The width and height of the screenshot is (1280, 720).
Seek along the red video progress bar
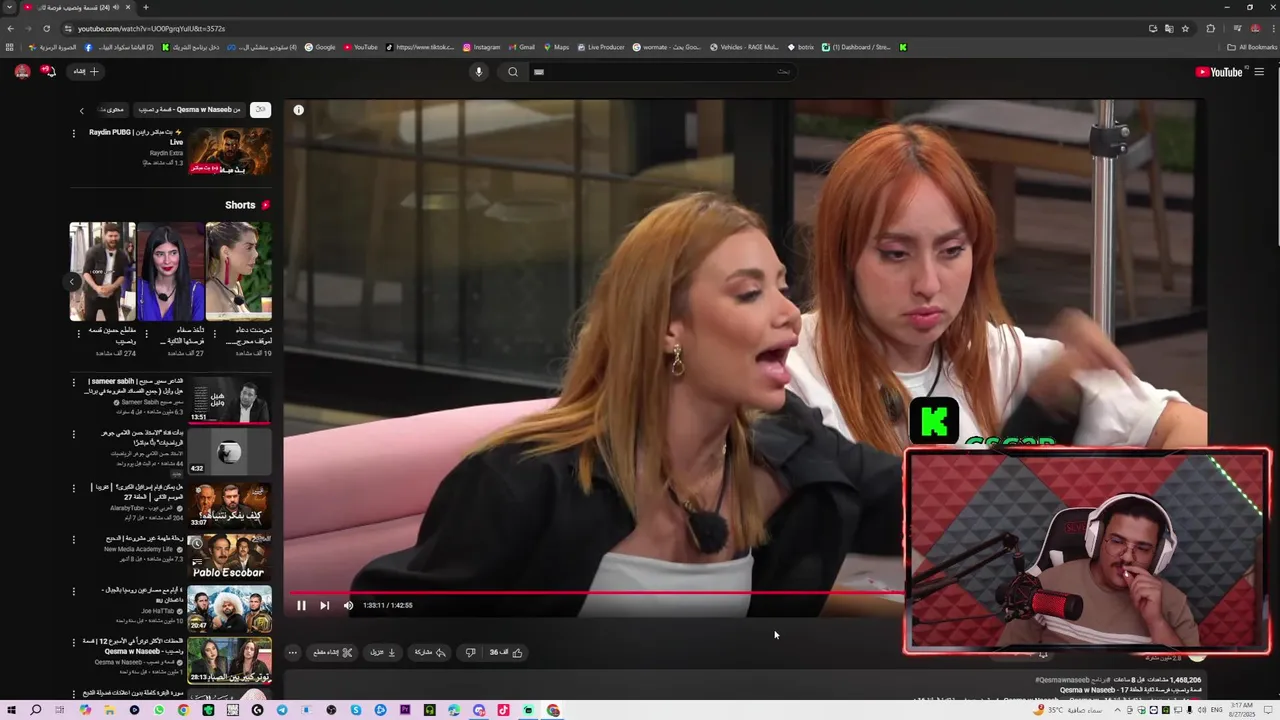tap(596, 592)
